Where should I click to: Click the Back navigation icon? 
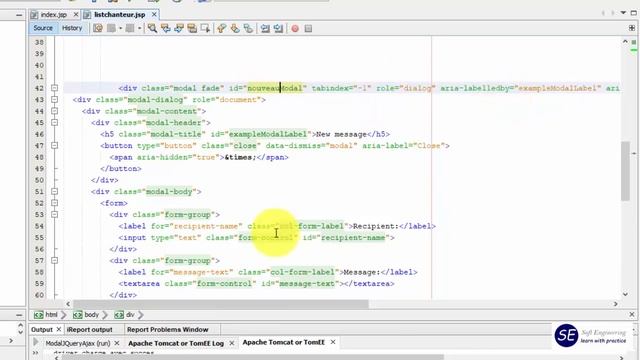pos(111,28)
